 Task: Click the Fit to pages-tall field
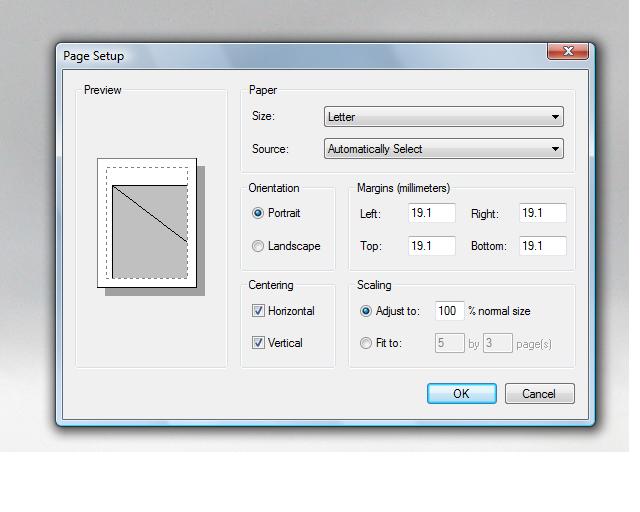pos(497,343)
